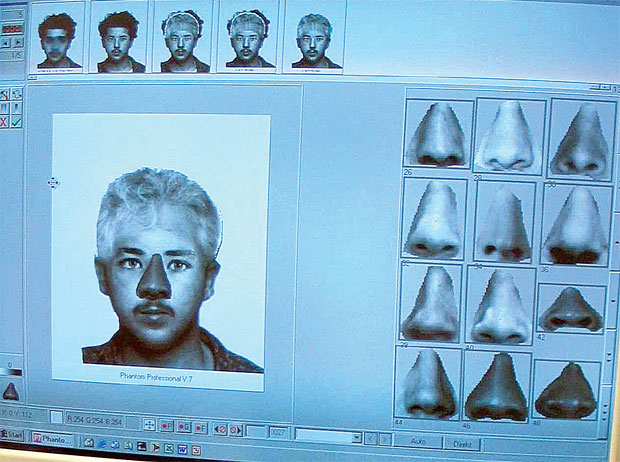Select nose thumbnail number 36

click(x=576, y=226)
